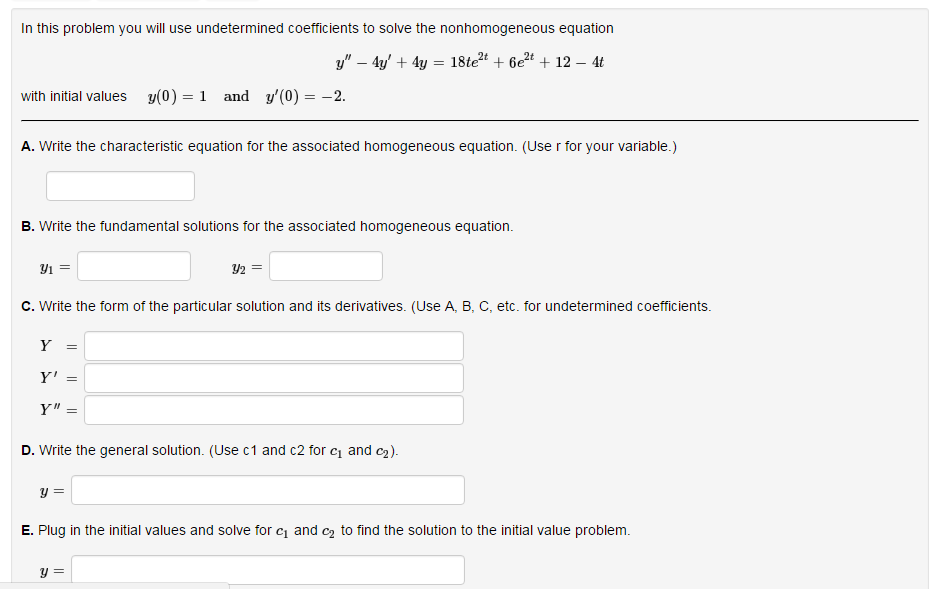Select the y1 fundamental solution input field
933x589 pixels.
click(x=133, y=265)
